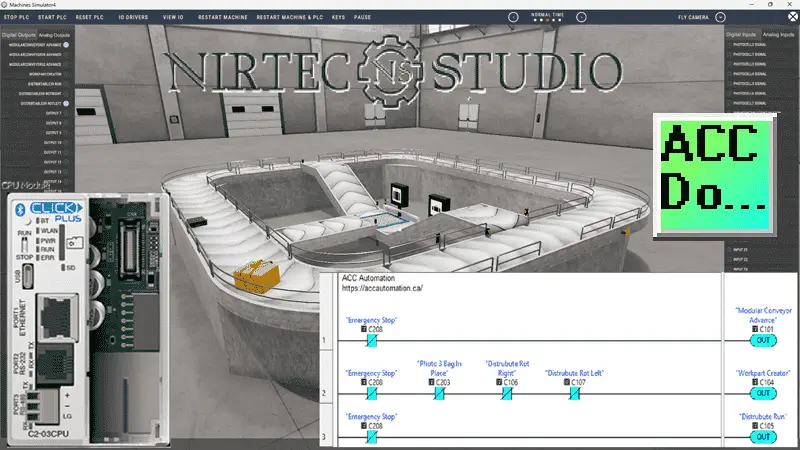Click the C2-03CPU model label

click(48, 434)
